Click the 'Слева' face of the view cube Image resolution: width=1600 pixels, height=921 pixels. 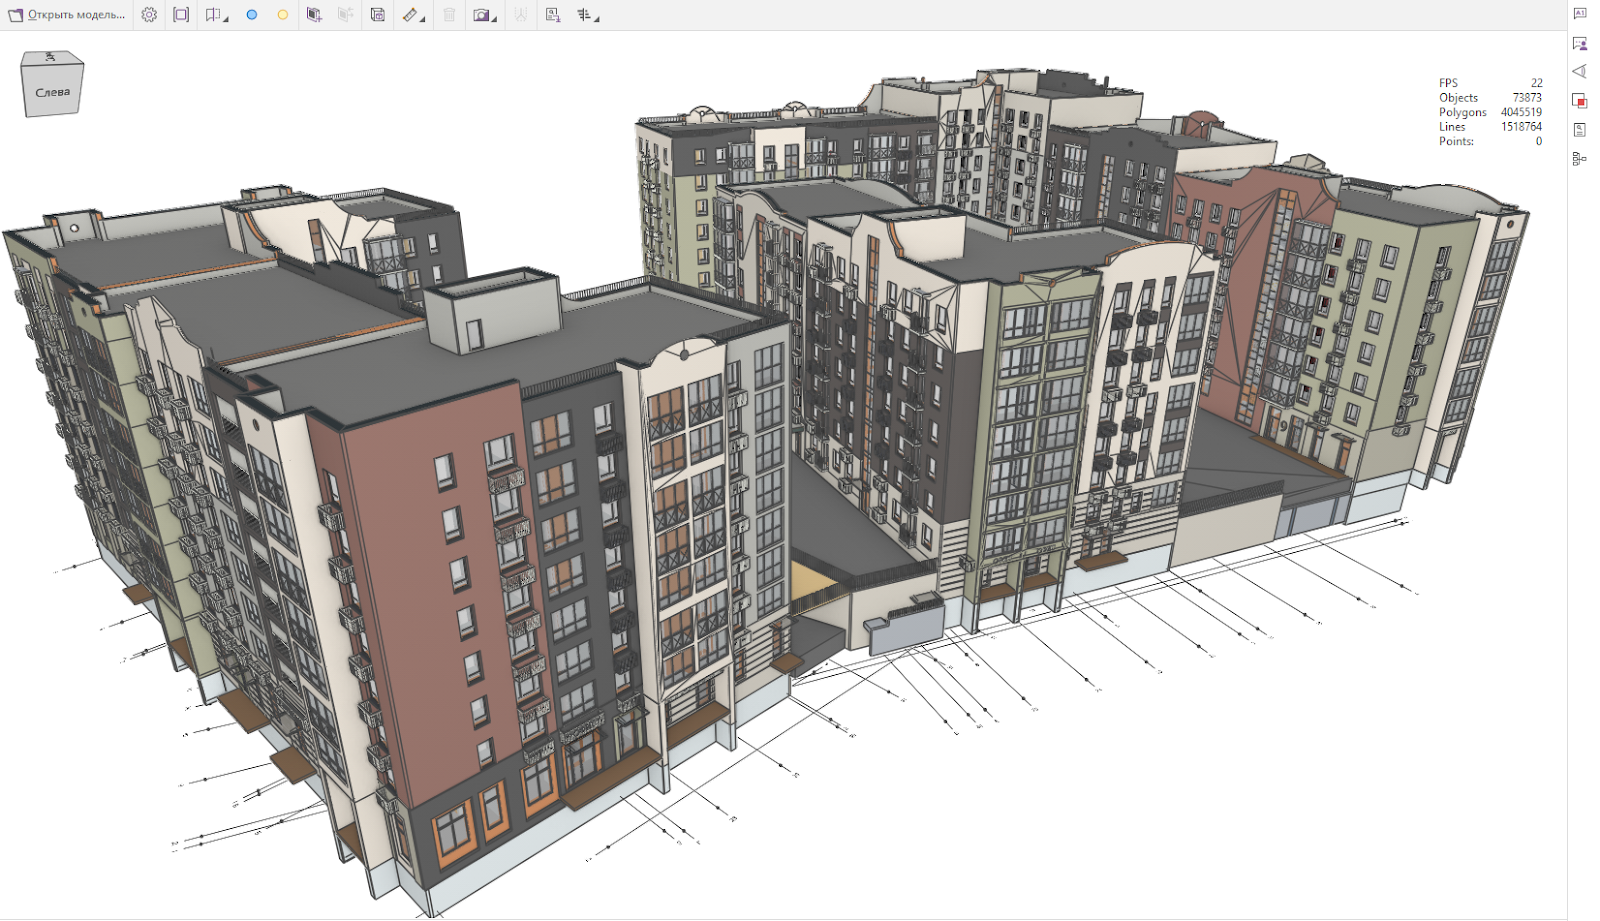(52, 93)
